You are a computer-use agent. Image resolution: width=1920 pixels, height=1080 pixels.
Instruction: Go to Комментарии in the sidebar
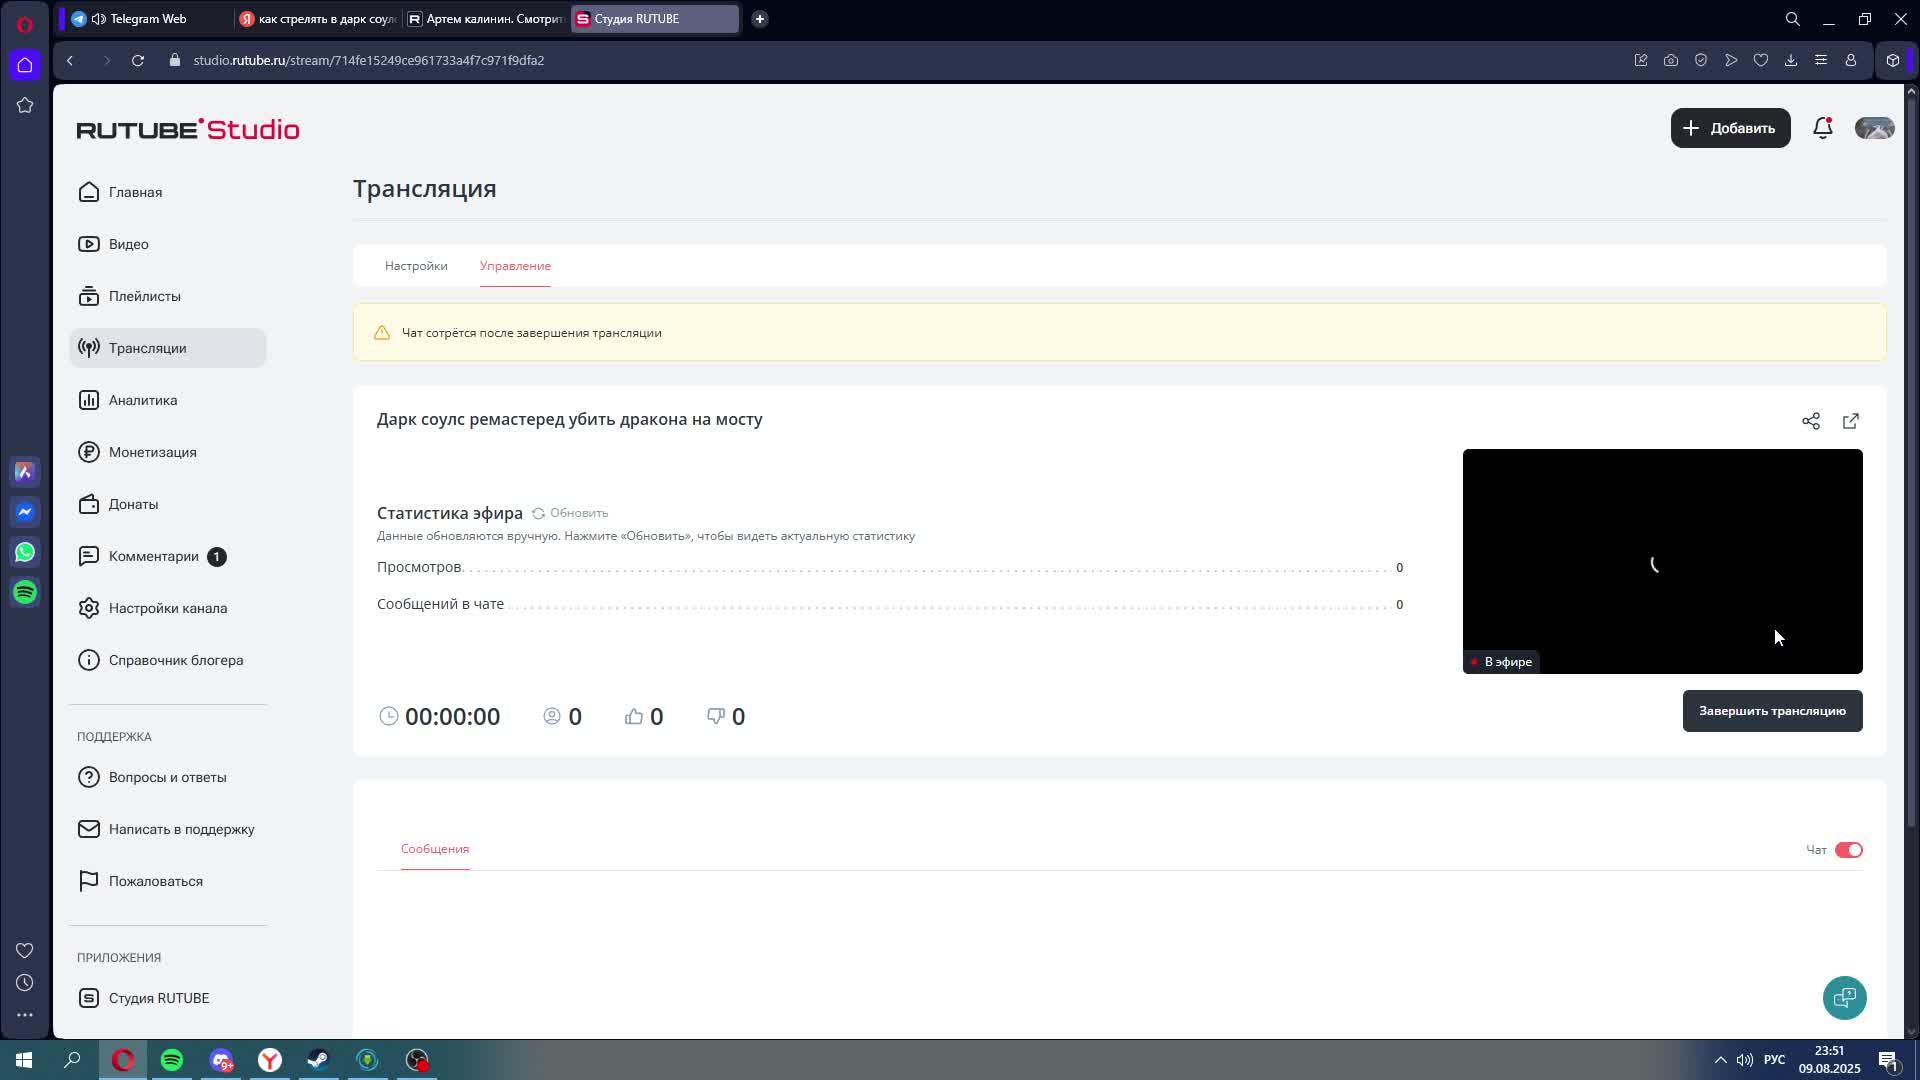click(153, 556)
